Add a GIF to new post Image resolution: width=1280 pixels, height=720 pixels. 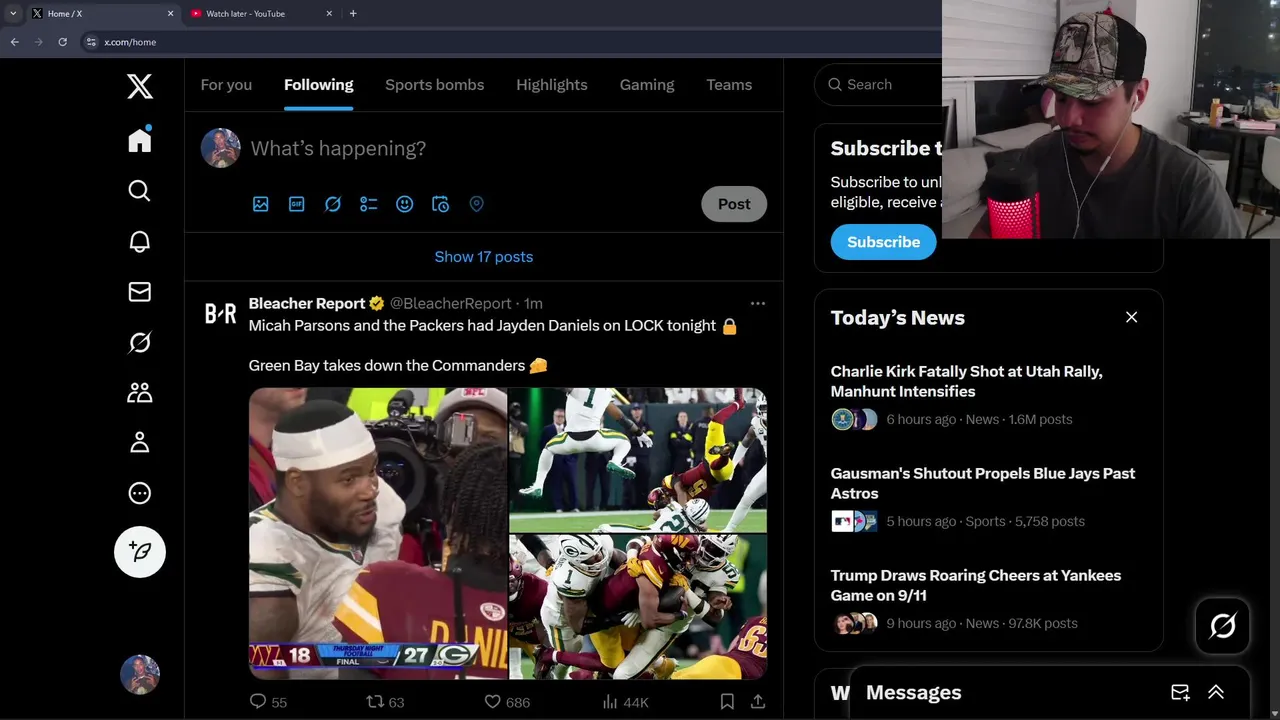[297, 204]
